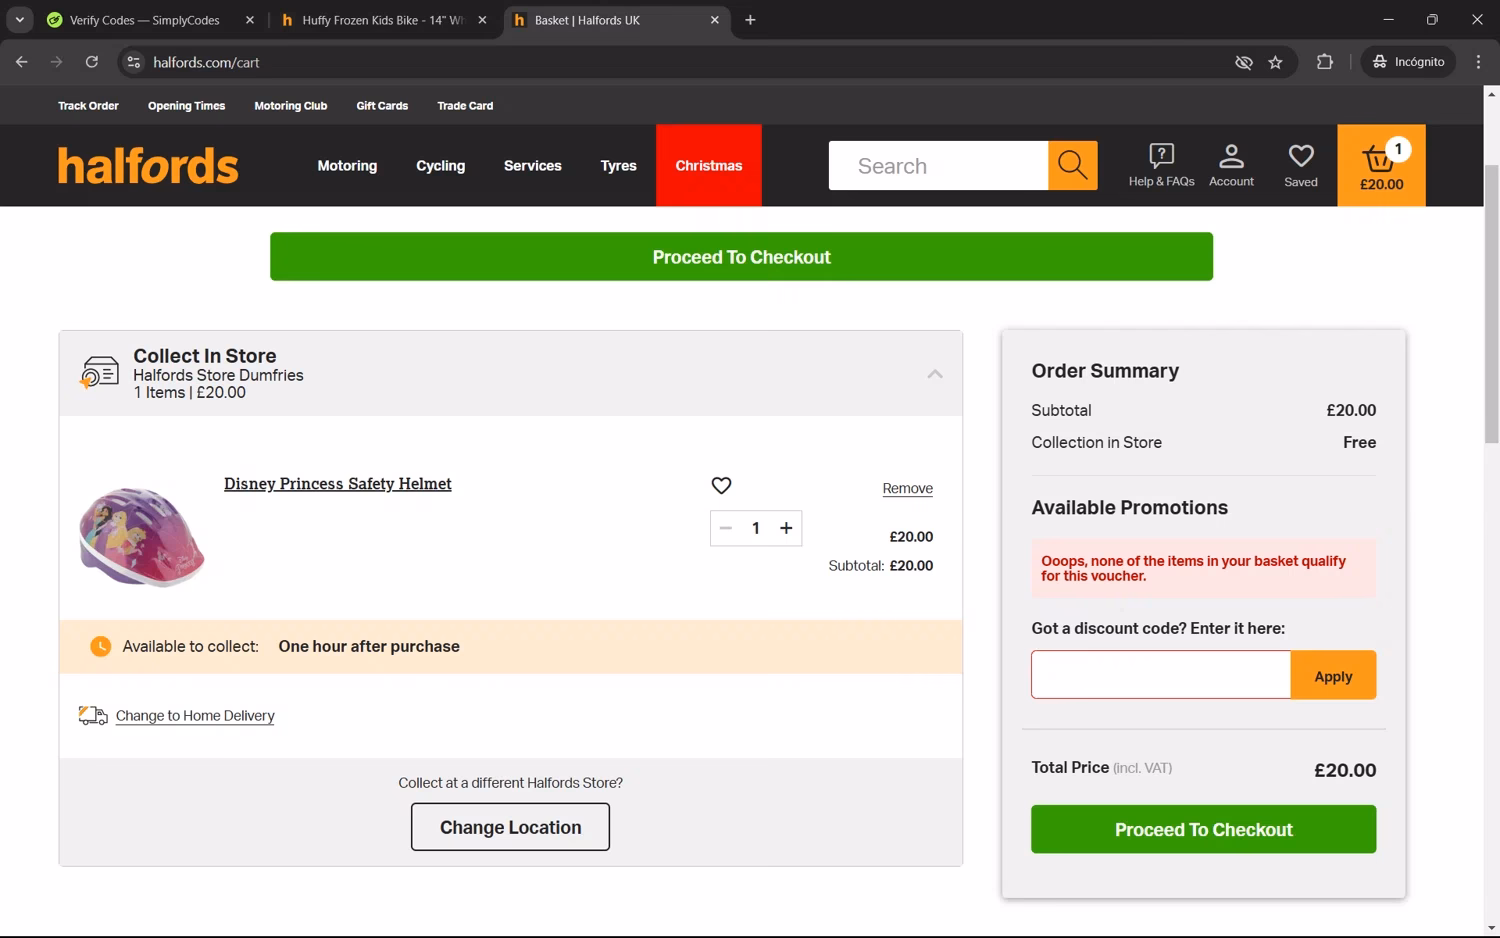Click Gift Cards link

pyautogui.click(x=382, y=106)
